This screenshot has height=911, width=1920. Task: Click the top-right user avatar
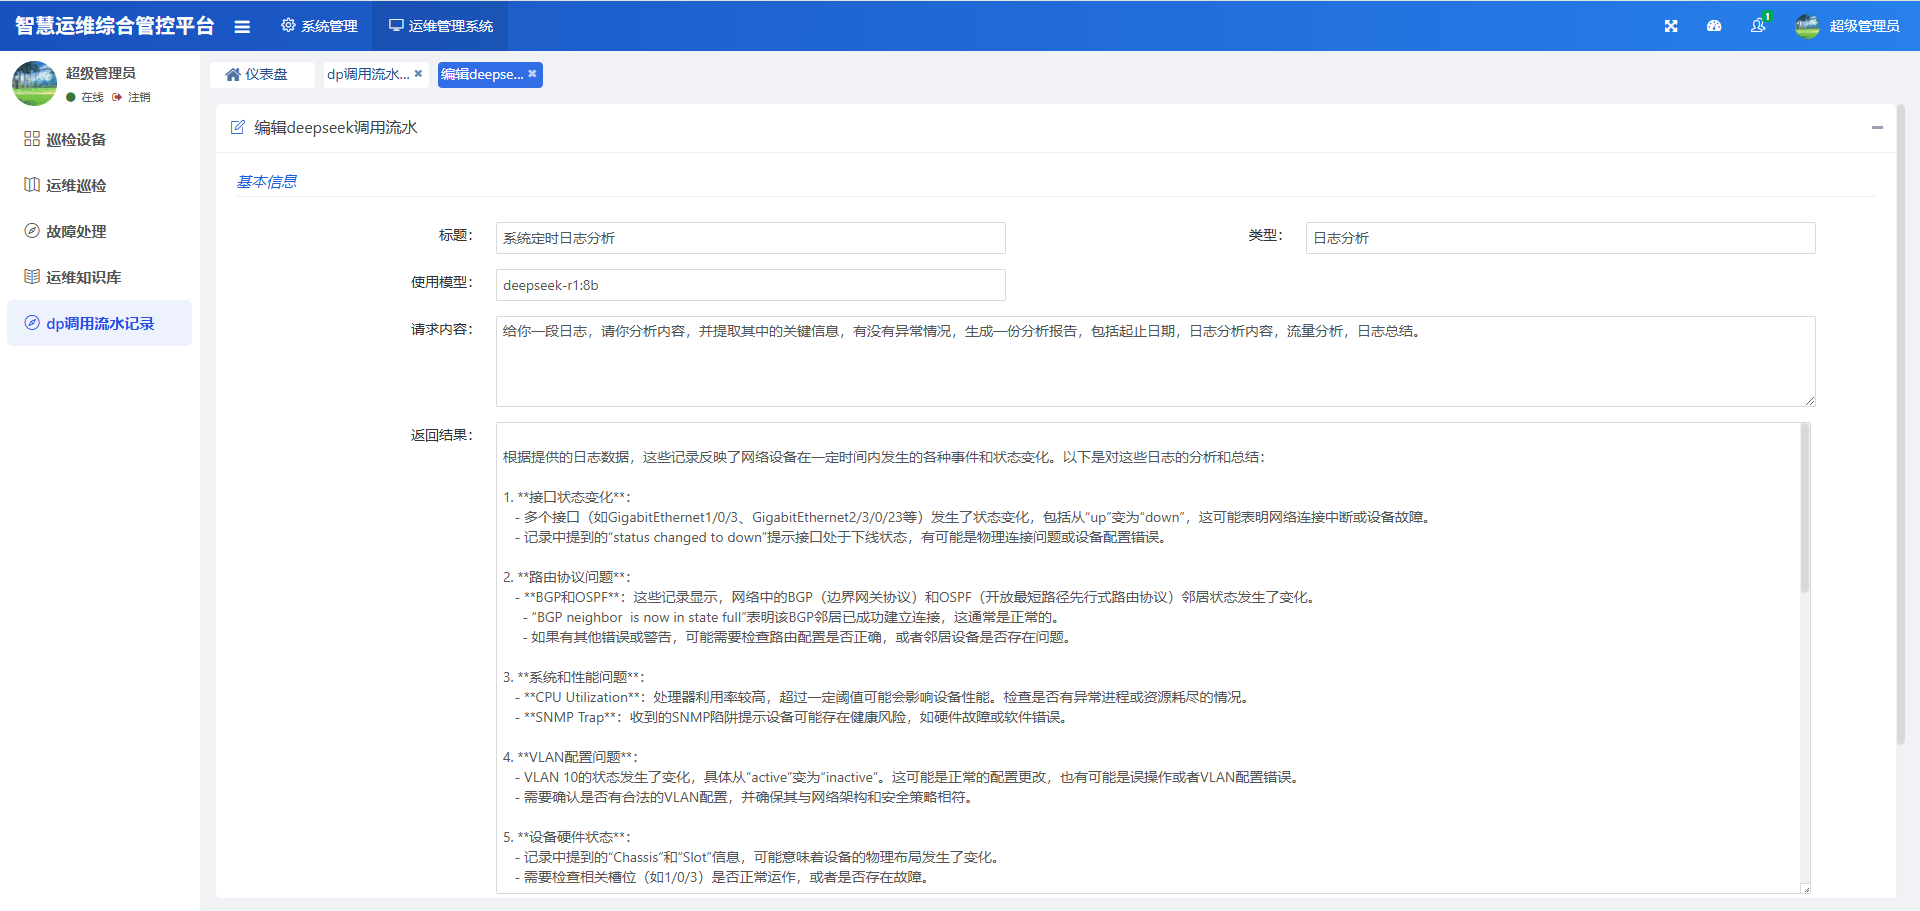(x=1807, y=26)
